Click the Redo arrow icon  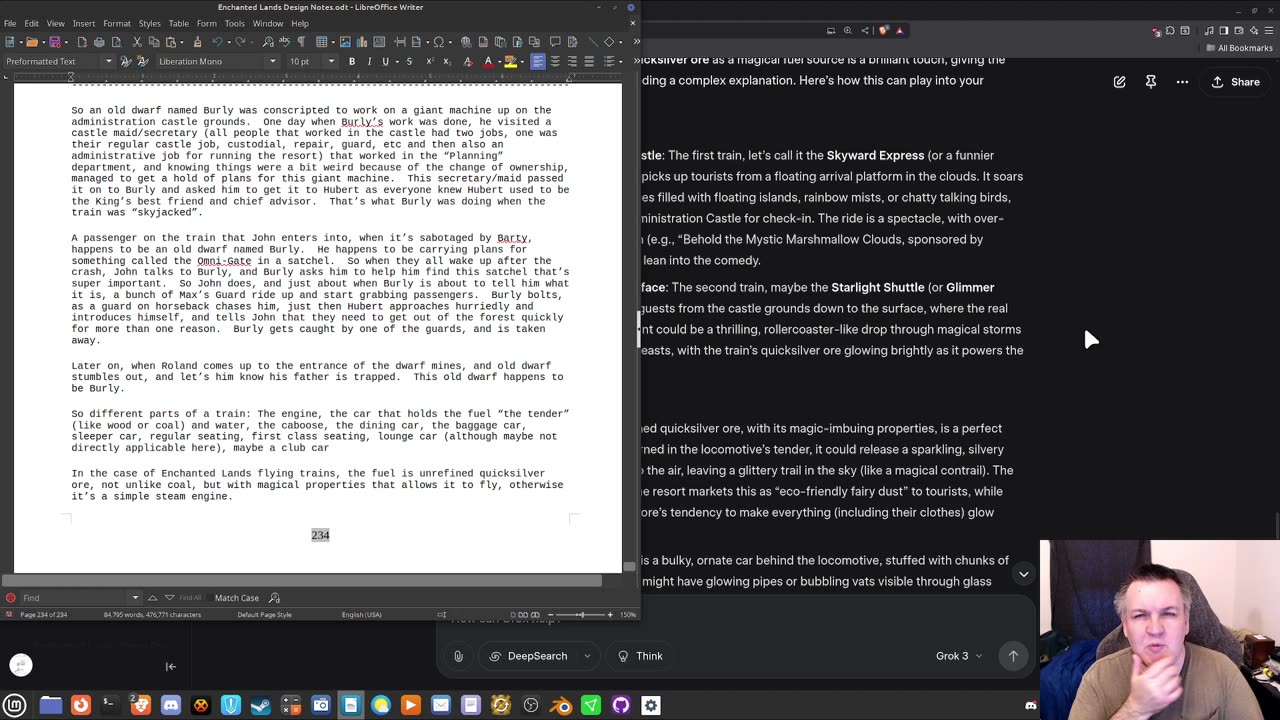240,42
